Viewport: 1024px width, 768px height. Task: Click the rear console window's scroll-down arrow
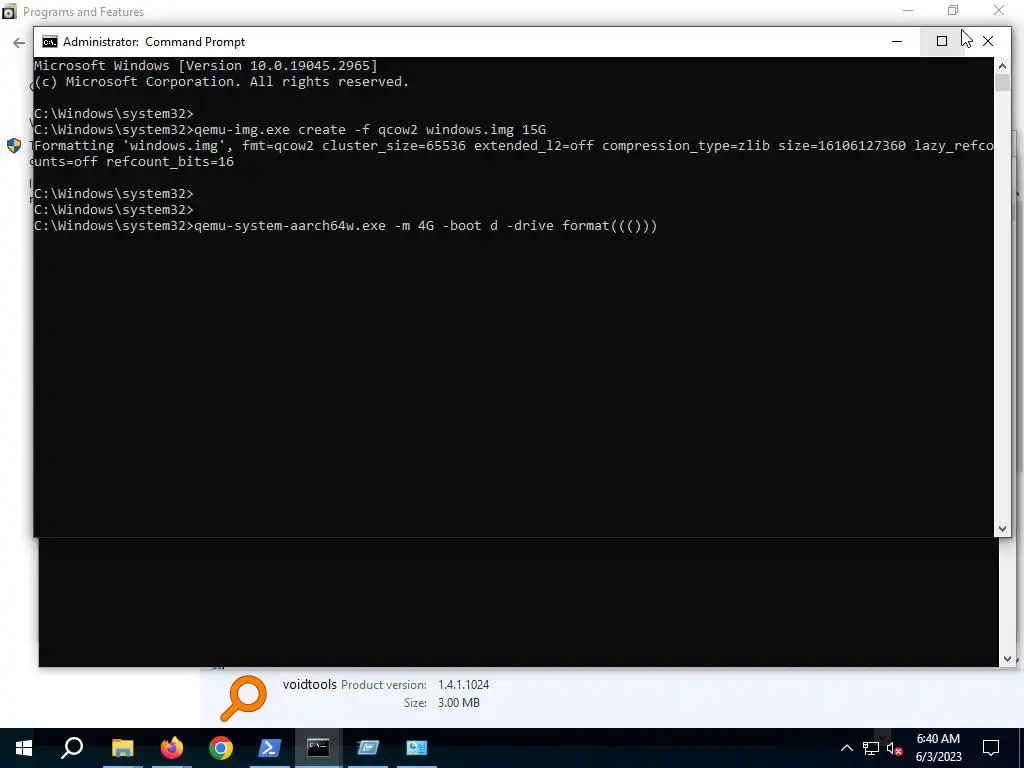coord(1006,659)
